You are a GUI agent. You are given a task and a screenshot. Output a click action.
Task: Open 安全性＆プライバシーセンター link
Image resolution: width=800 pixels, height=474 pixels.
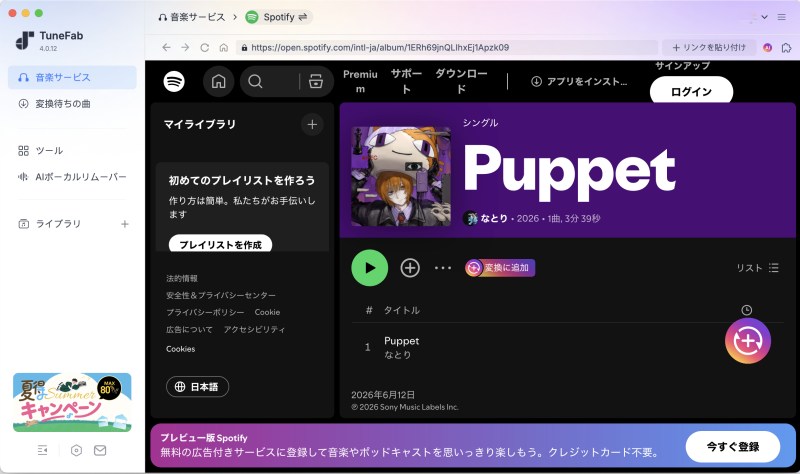pos(221,295)
